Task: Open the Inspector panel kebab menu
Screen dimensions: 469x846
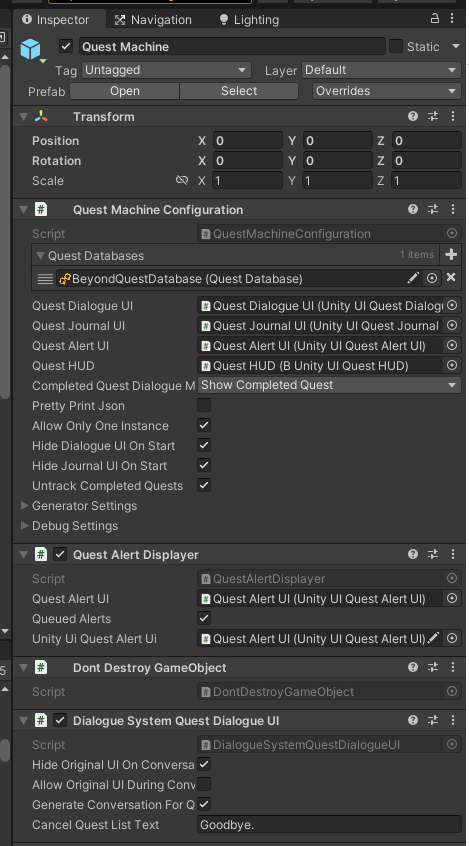Action: point(452,18)
